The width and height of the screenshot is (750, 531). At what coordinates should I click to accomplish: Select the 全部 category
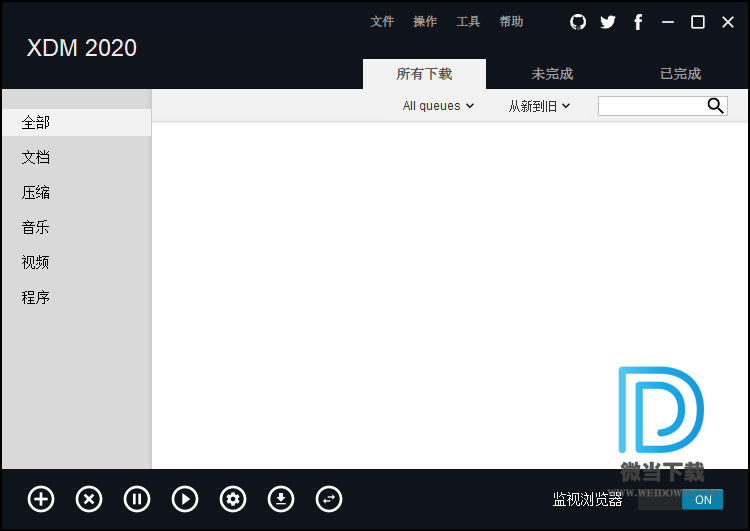[77, 122]
